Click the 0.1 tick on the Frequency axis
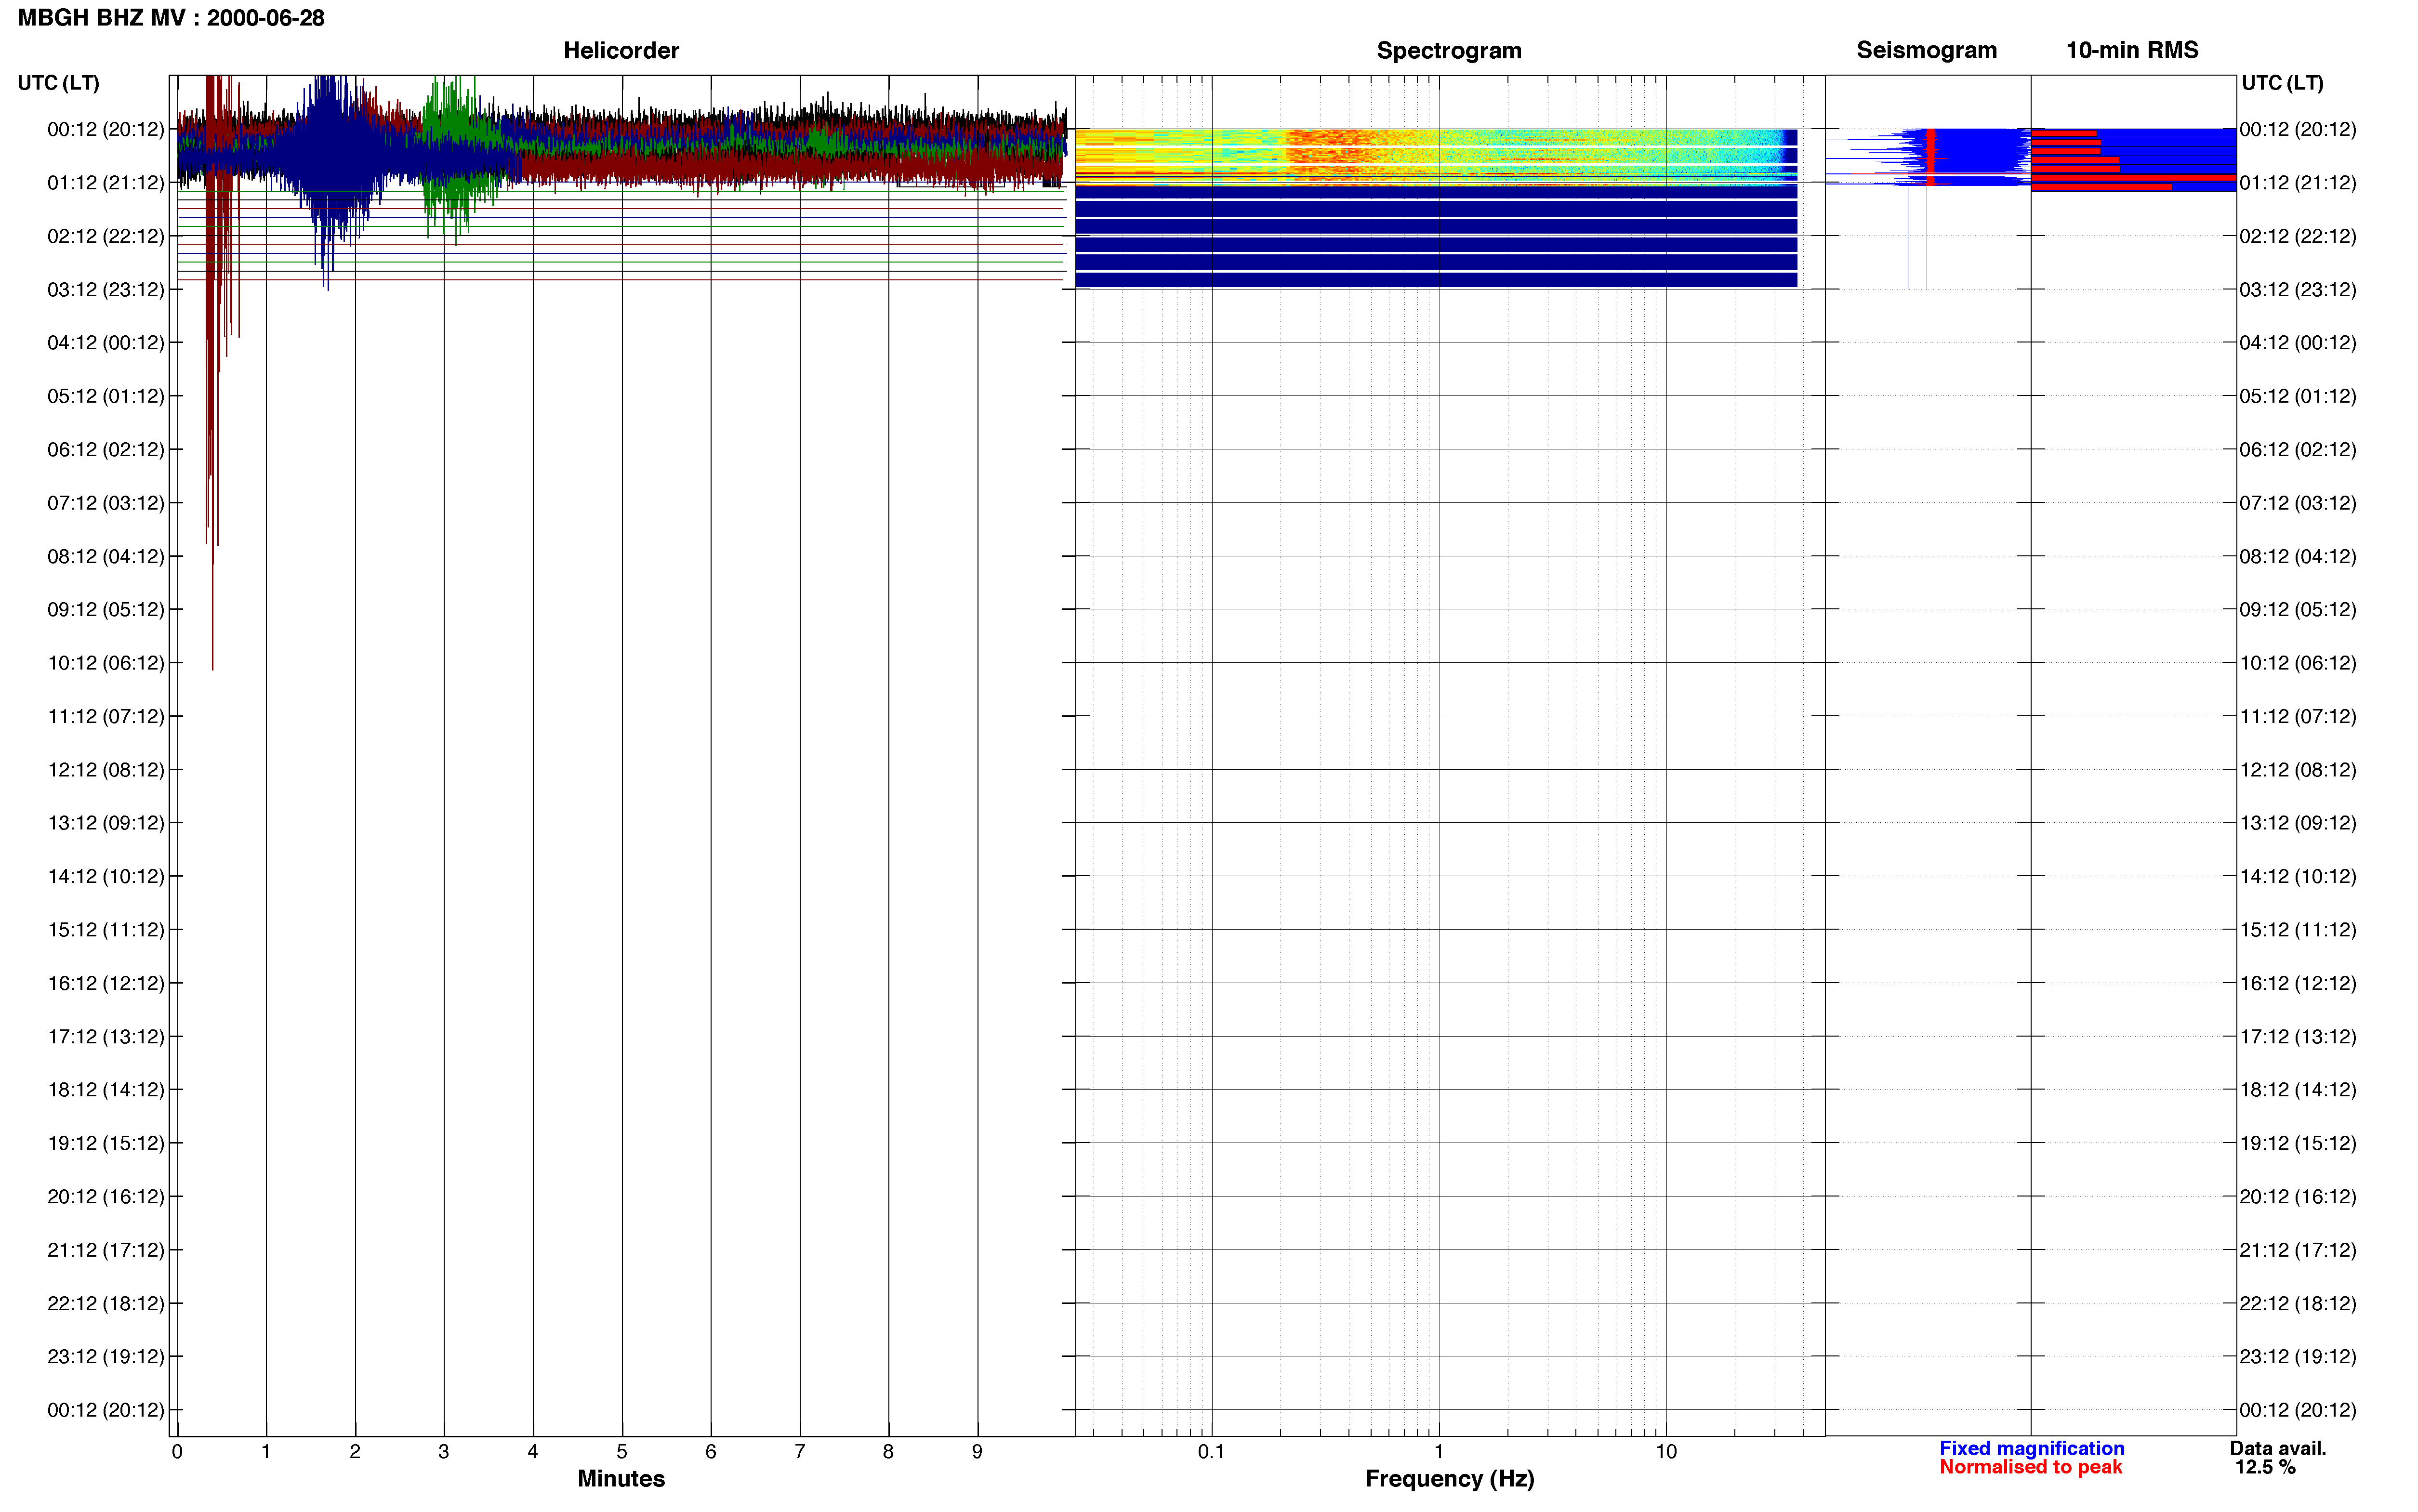Image resolution: width=2418 pixels, height=1512 pixels. pos(1211,1452)
